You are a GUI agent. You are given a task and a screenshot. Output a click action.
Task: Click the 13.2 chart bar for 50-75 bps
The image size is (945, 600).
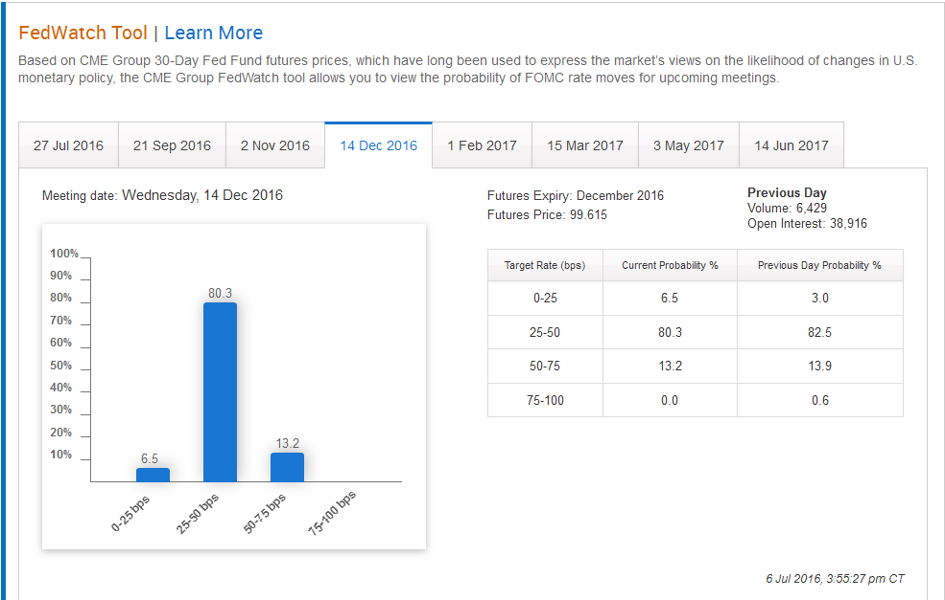[x=287, y=467]
